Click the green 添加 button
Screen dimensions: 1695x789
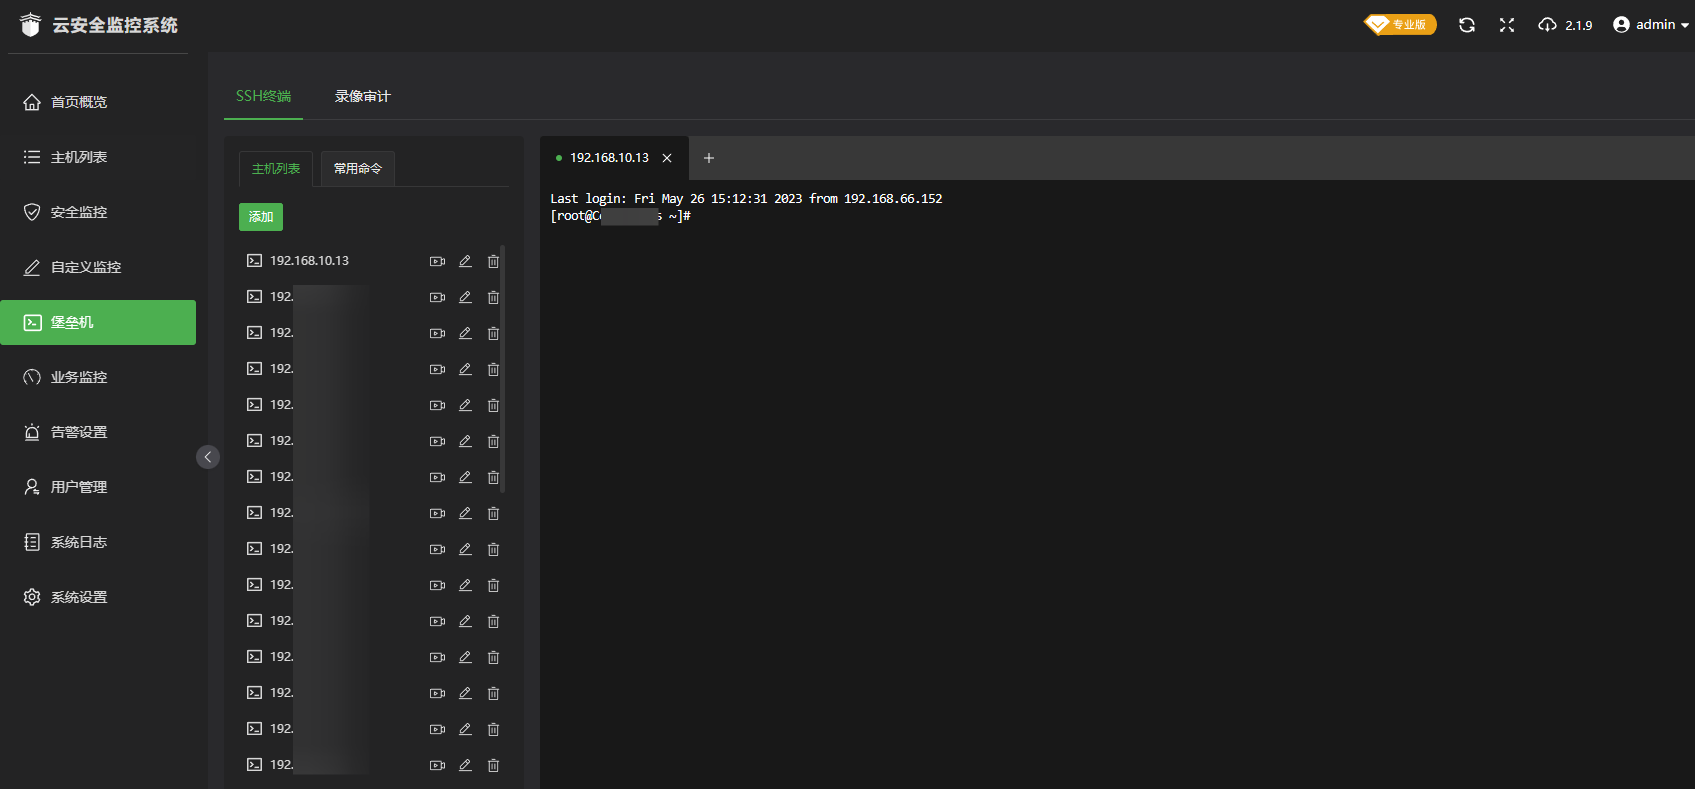pos(261,217)
